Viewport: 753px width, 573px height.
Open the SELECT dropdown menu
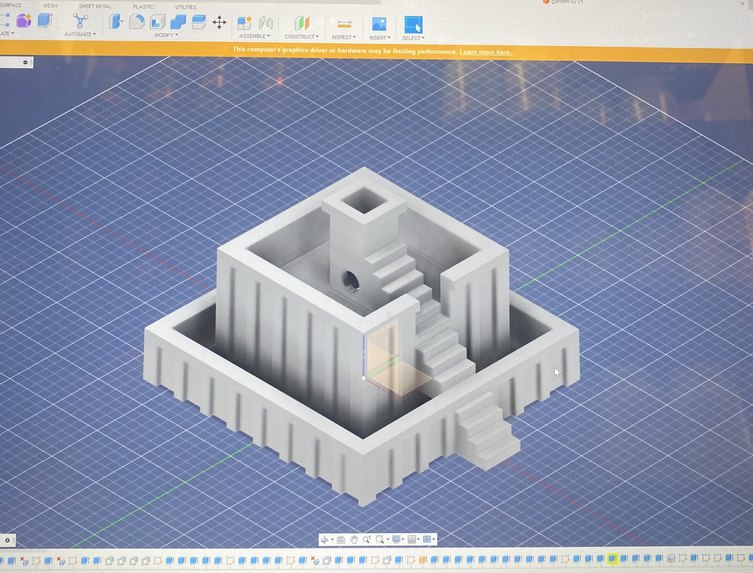pos(413,37)
